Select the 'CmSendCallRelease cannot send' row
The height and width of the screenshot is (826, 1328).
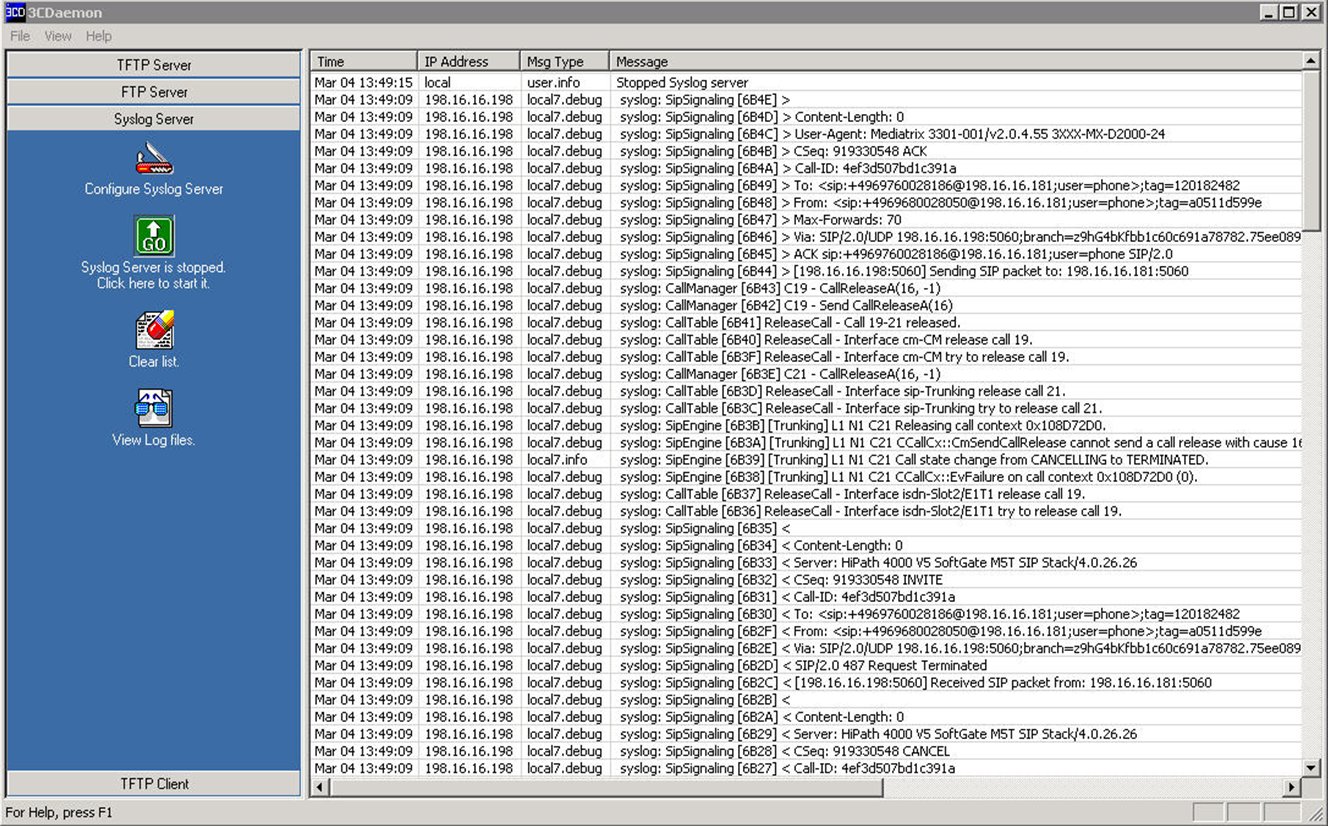(x=807, y=443)
